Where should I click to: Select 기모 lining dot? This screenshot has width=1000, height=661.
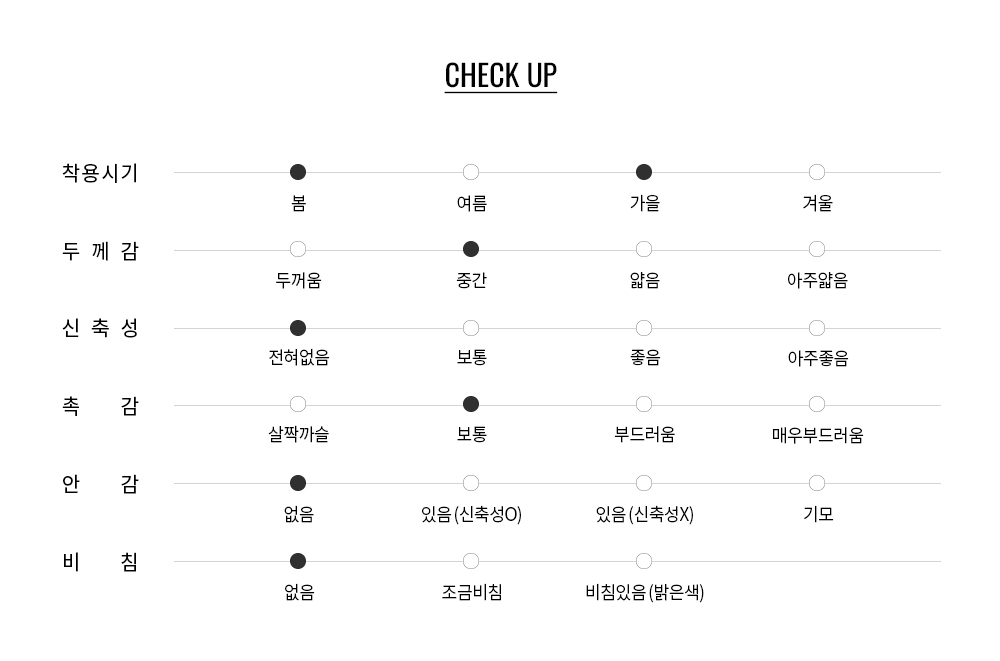tap(817, 483)
